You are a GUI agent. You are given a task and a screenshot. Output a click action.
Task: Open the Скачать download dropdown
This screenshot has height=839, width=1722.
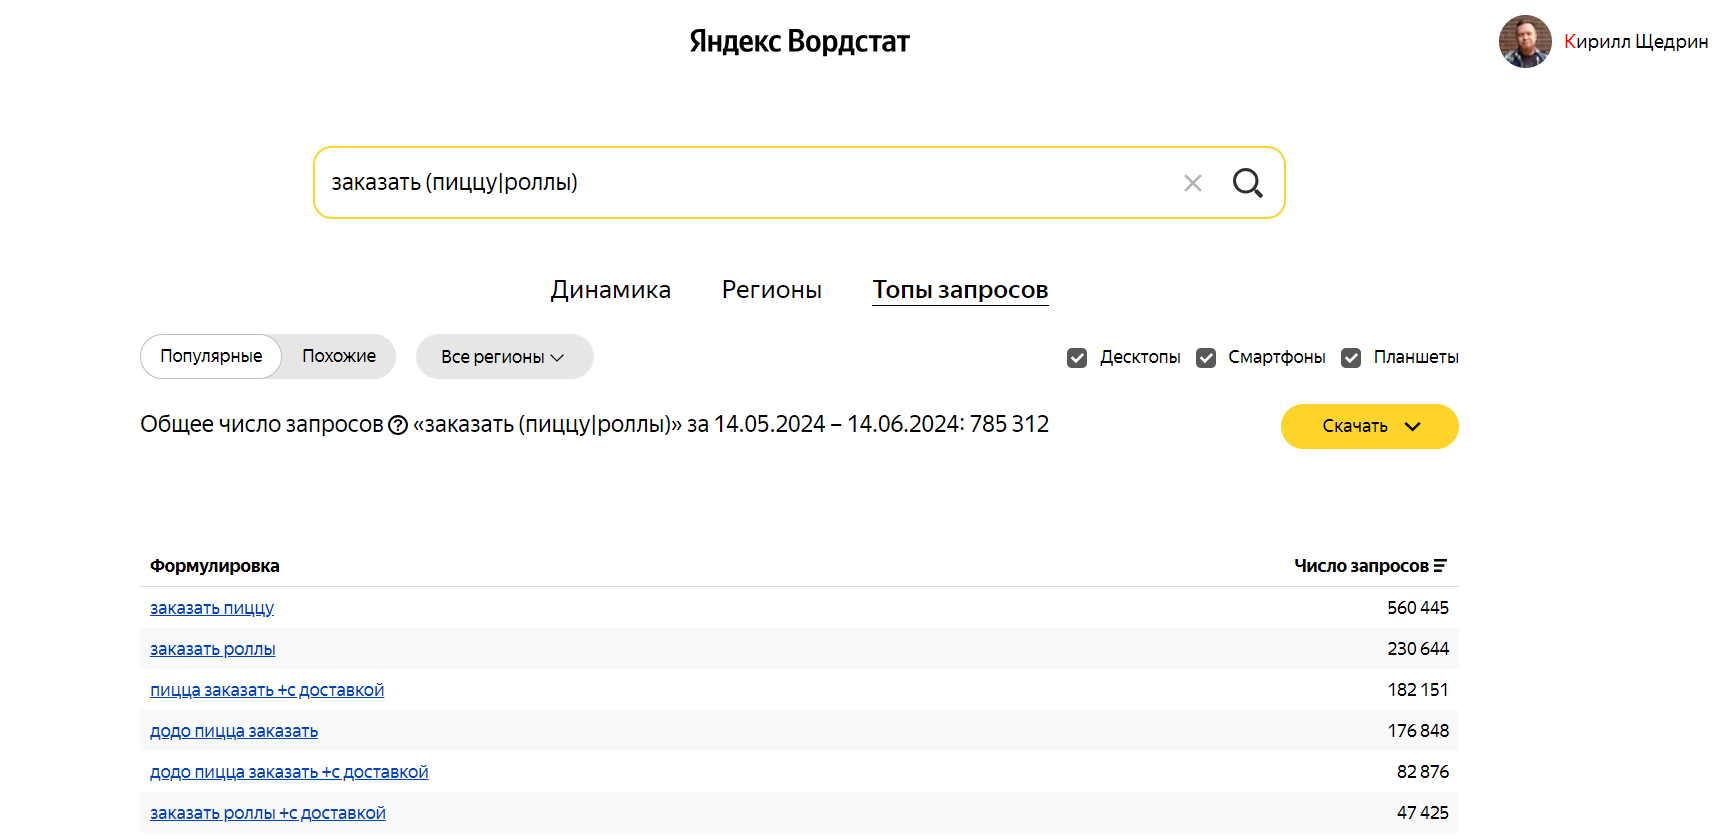click(1369, 427)
